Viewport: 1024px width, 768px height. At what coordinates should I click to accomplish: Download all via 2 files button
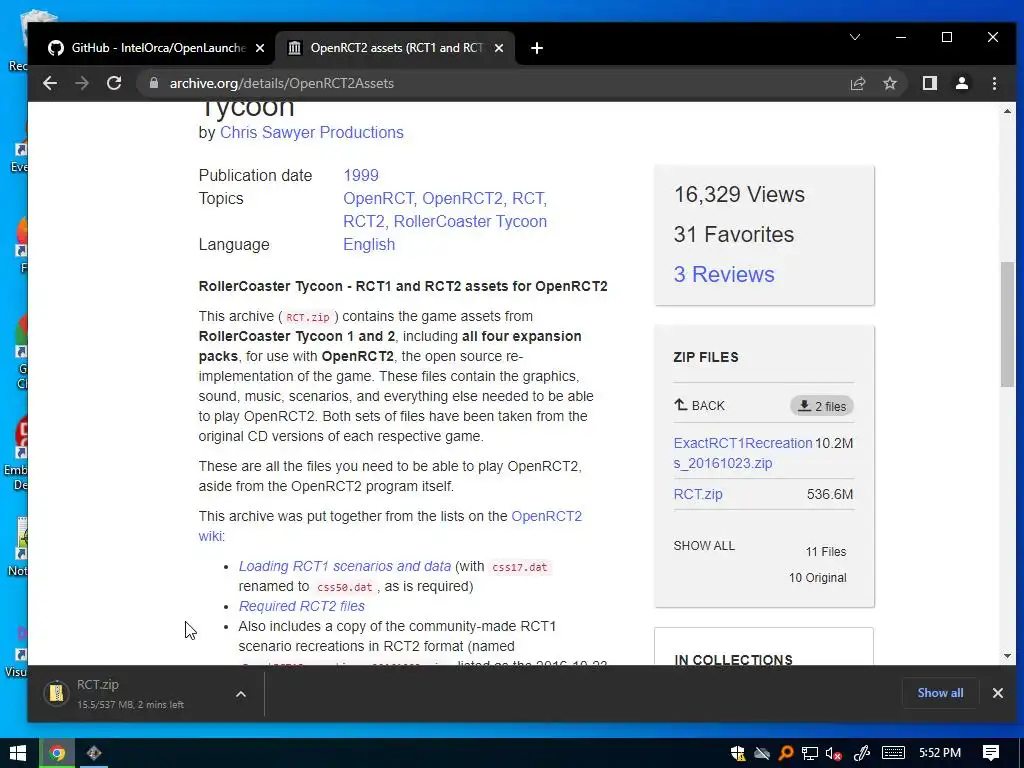tap(822, 406)
